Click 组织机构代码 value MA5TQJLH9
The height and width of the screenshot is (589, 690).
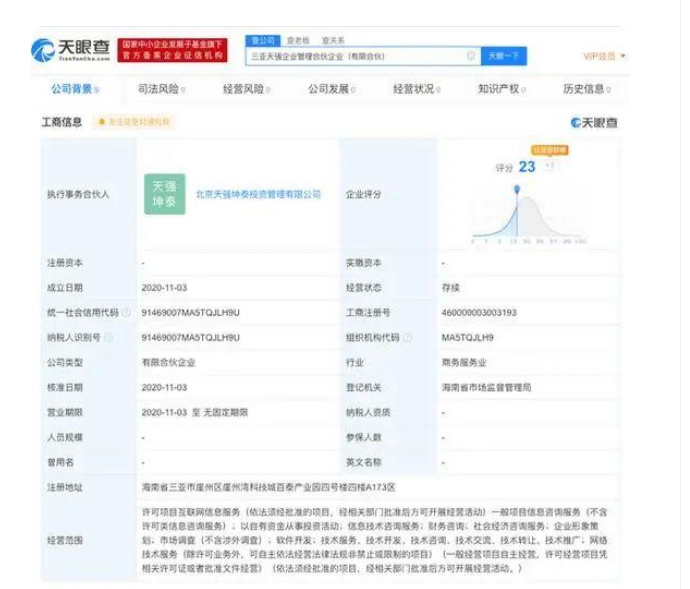(467, 338)
